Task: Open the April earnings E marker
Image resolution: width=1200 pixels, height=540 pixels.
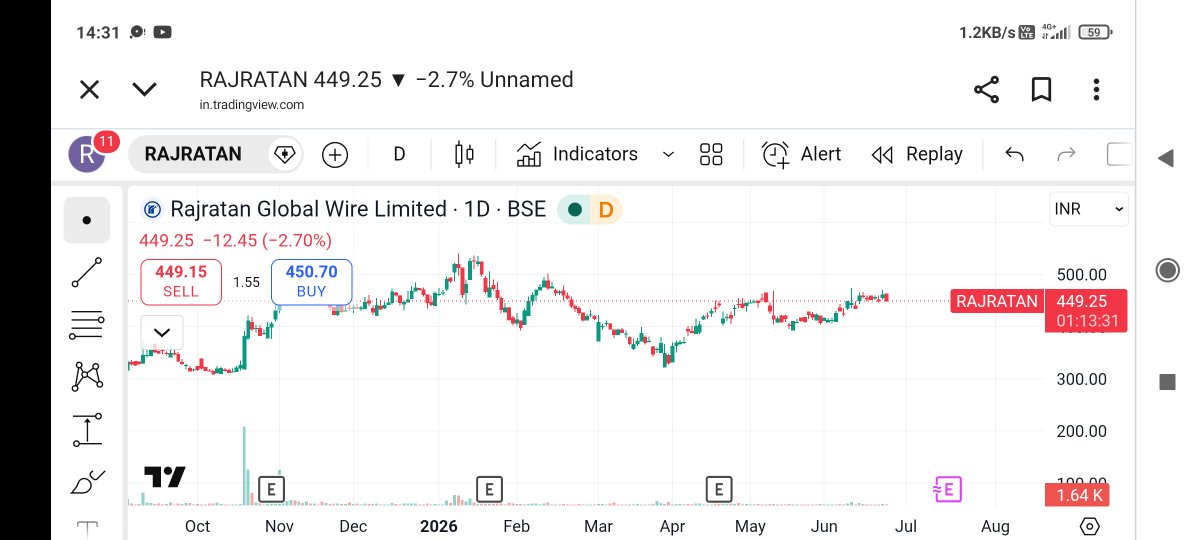Action: click(x=718, y=489)
